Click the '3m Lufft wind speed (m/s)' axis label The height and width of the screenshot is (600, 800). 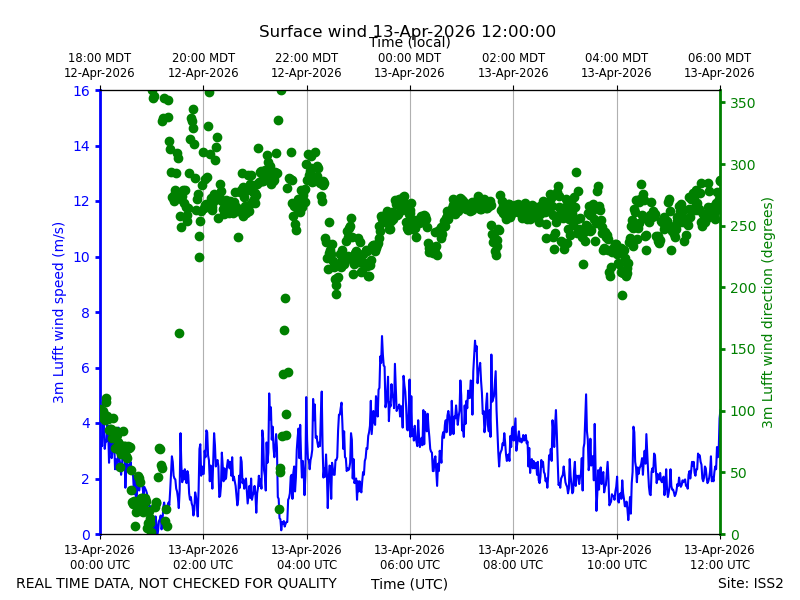tap(59, 312)
